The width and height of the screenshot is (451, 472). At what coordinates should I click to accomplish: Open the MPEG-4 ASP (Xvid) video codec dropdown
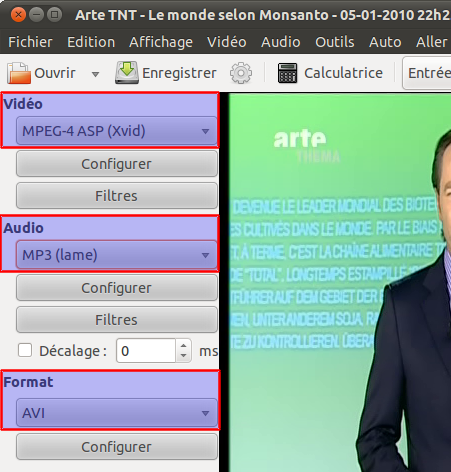pos(117,131)
